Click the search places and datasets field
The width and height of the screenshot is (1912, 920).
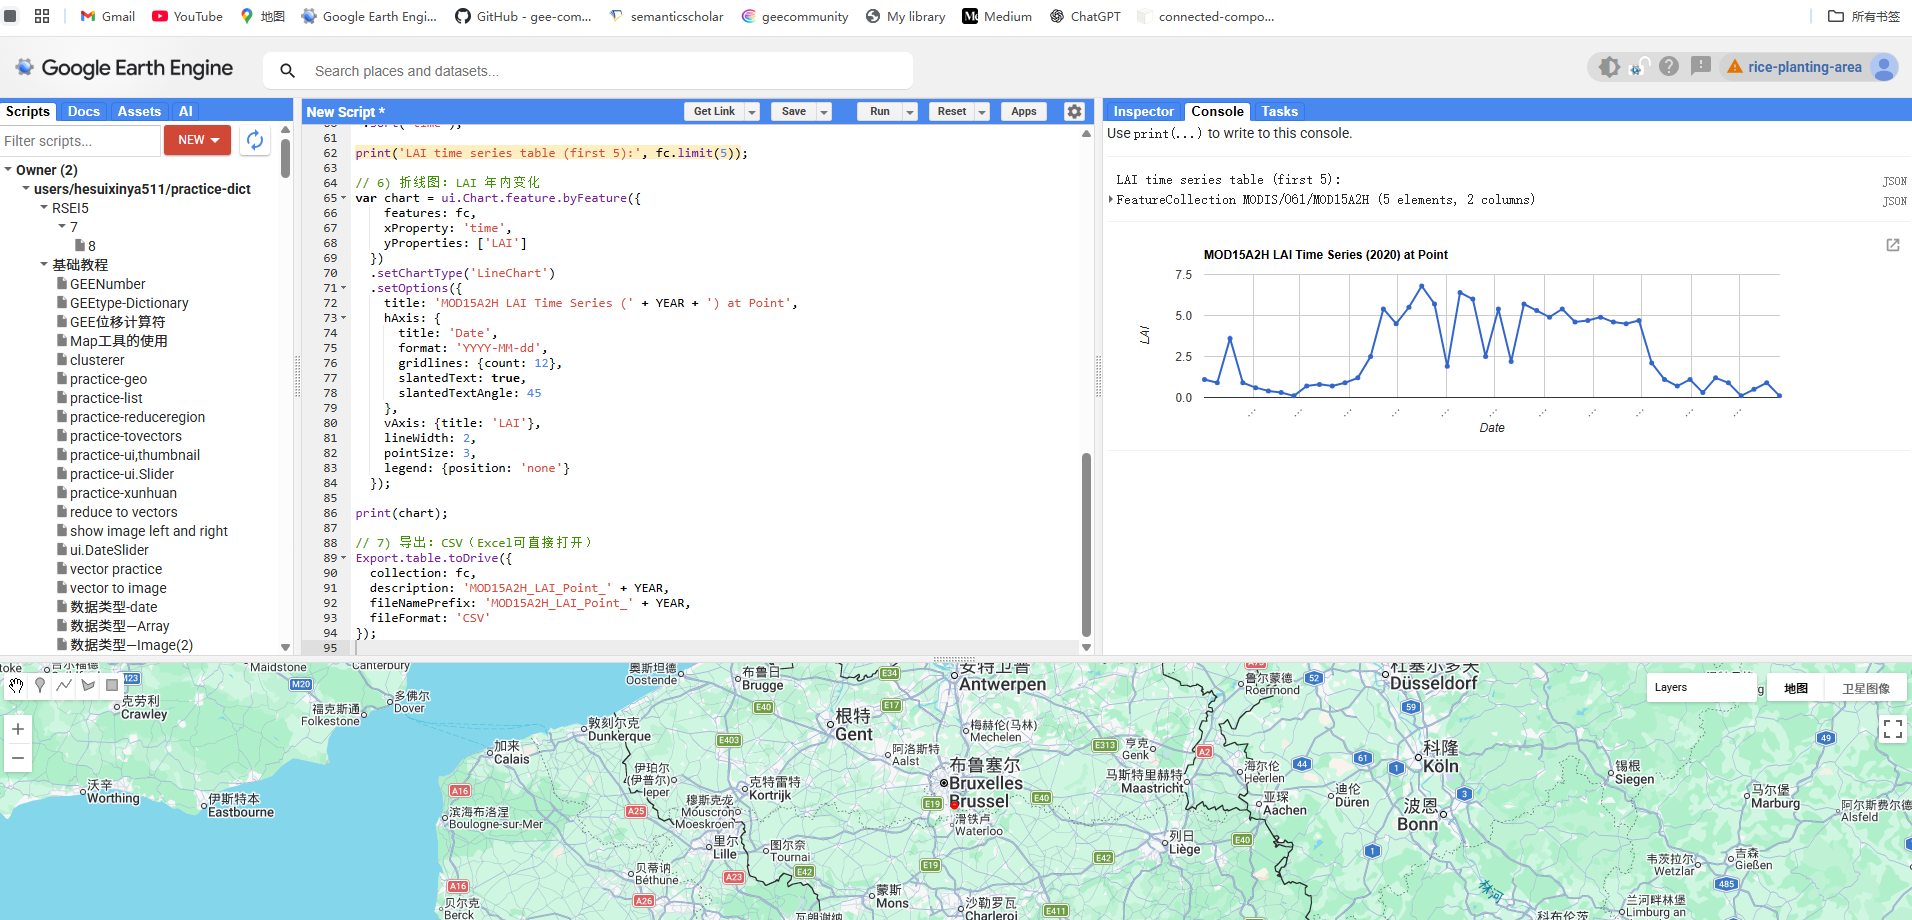pos(600,71)
